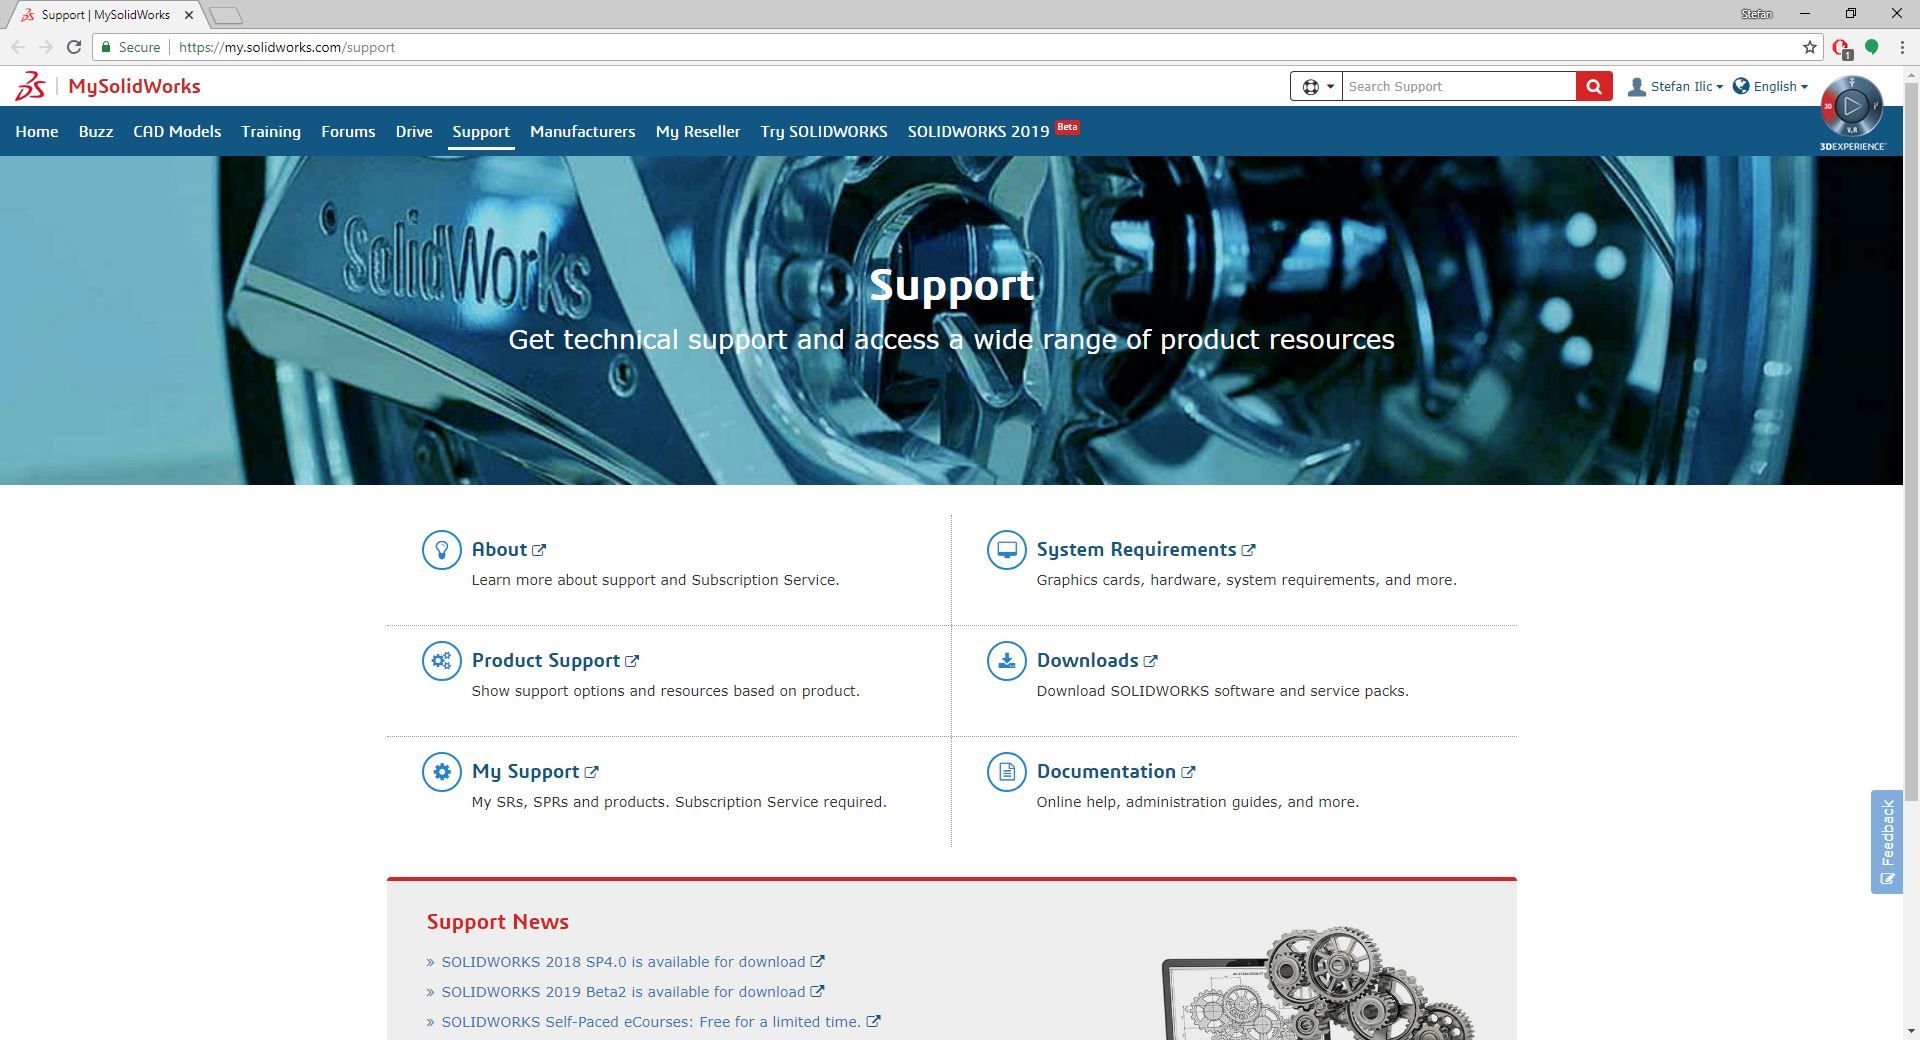Viewport: 1920px width, 1040px height.
Task: Click the user profile silhouette icon
Action: click(x=1636, y=86)
